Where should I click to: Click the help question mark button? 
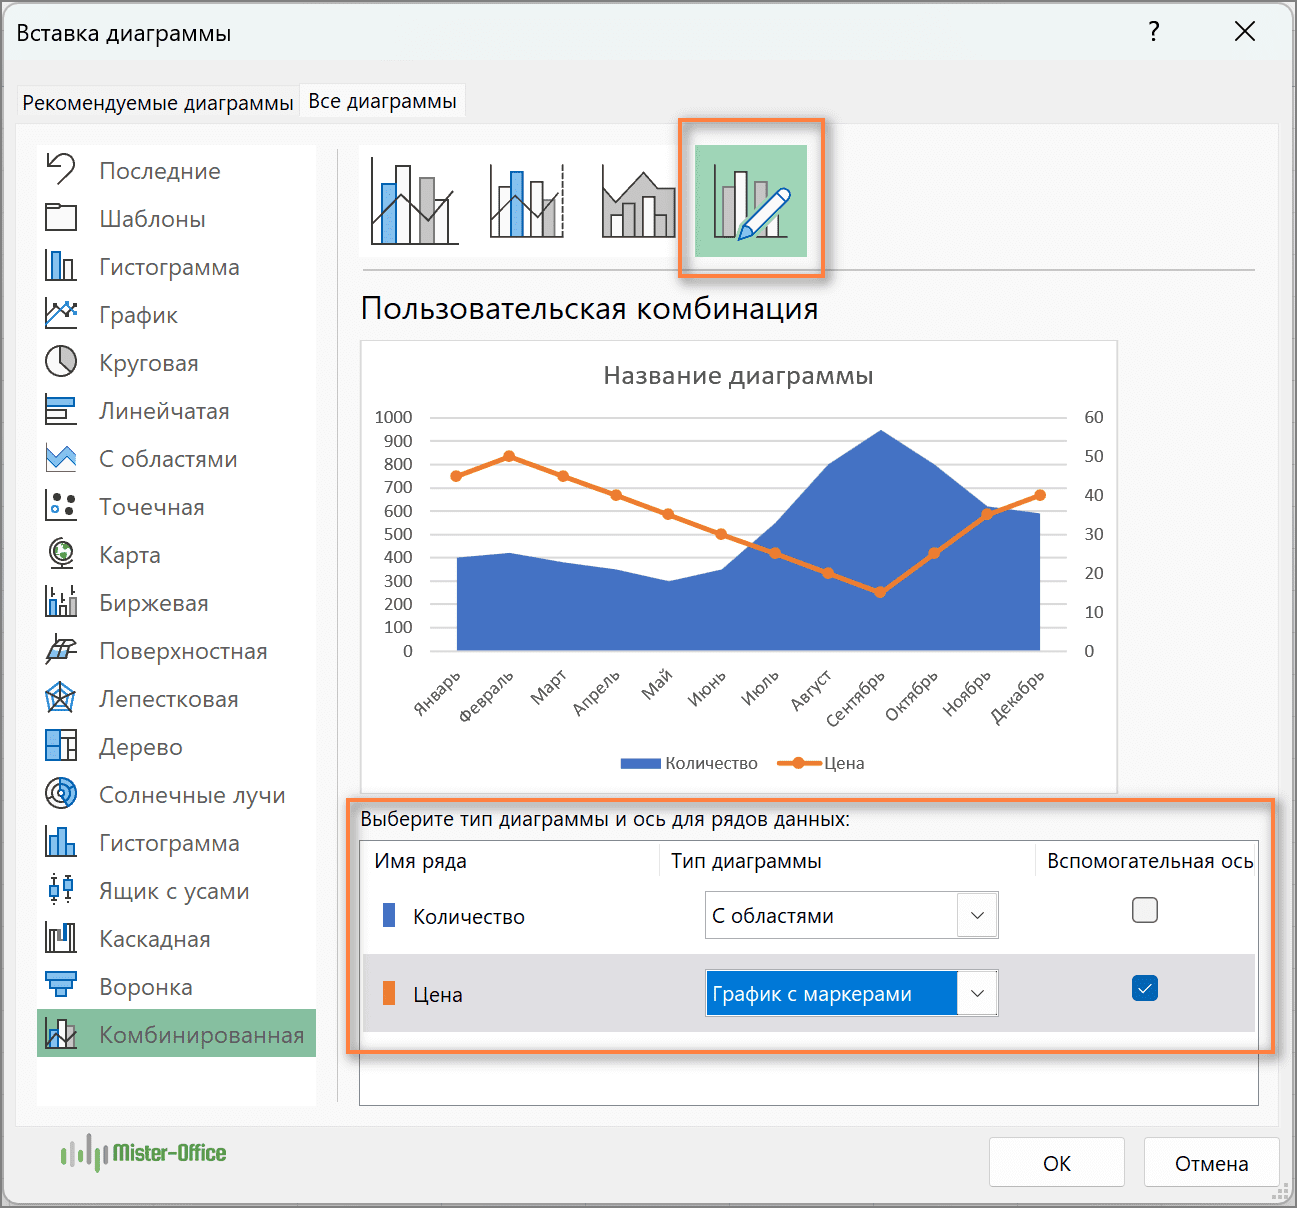point(1154,32)
